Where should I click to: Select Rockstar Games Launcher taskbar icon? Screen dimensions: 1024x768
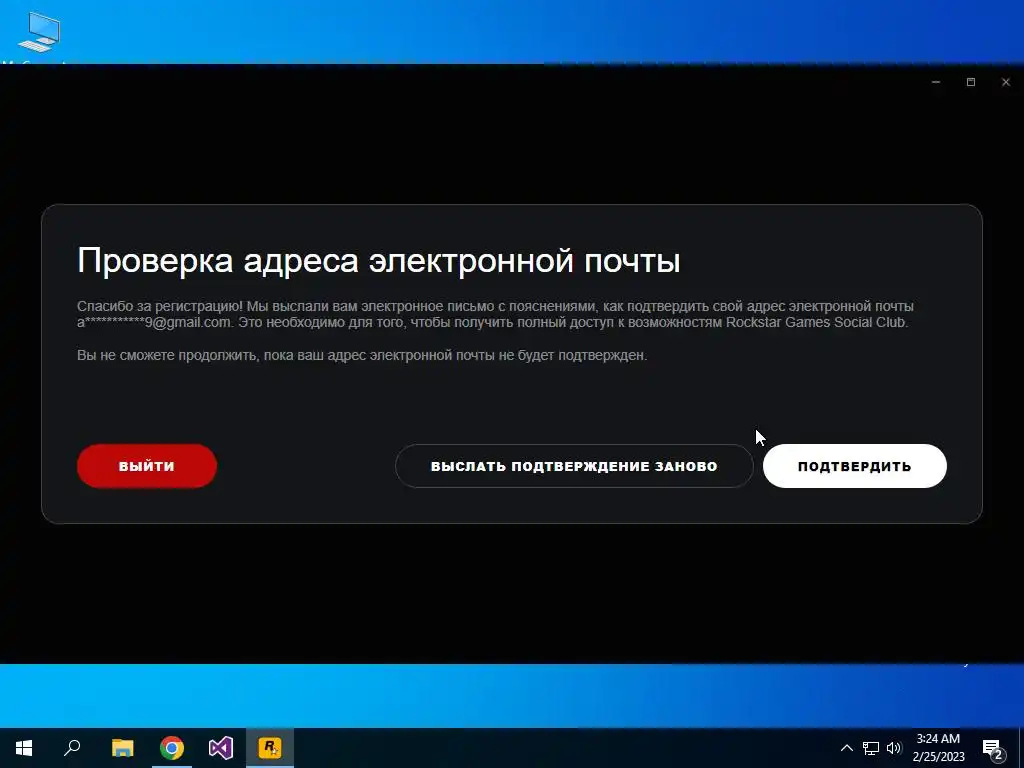270,748
